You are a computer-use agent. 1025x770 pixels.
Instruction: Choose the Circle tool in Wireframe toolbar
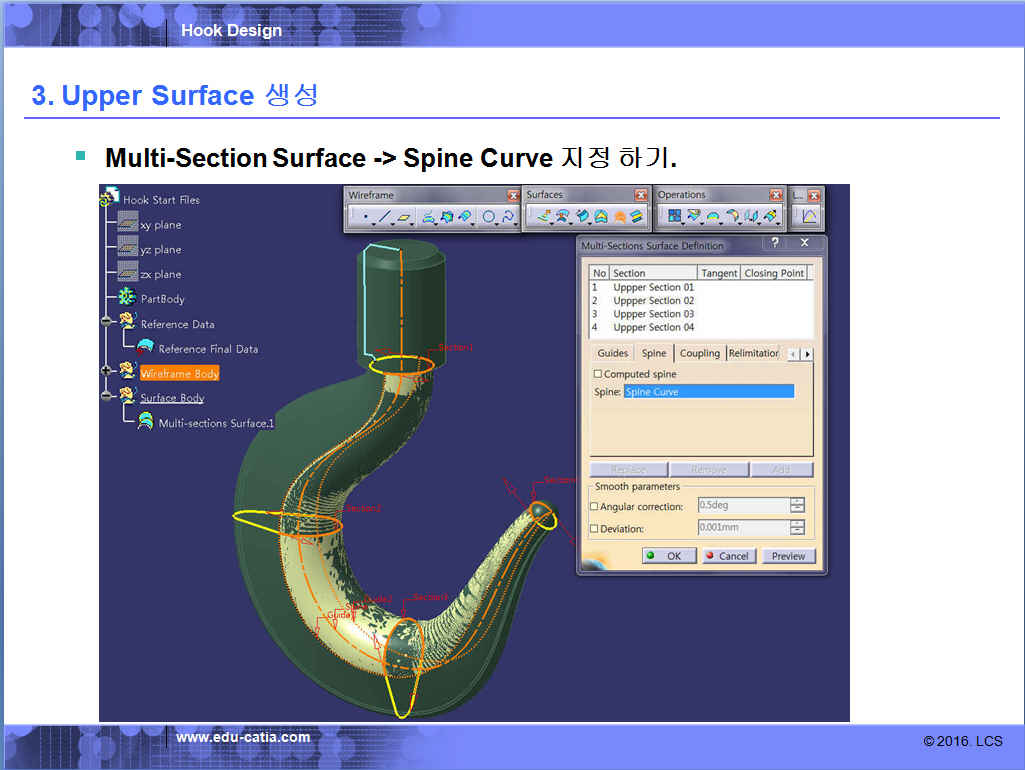click(489, 216)
